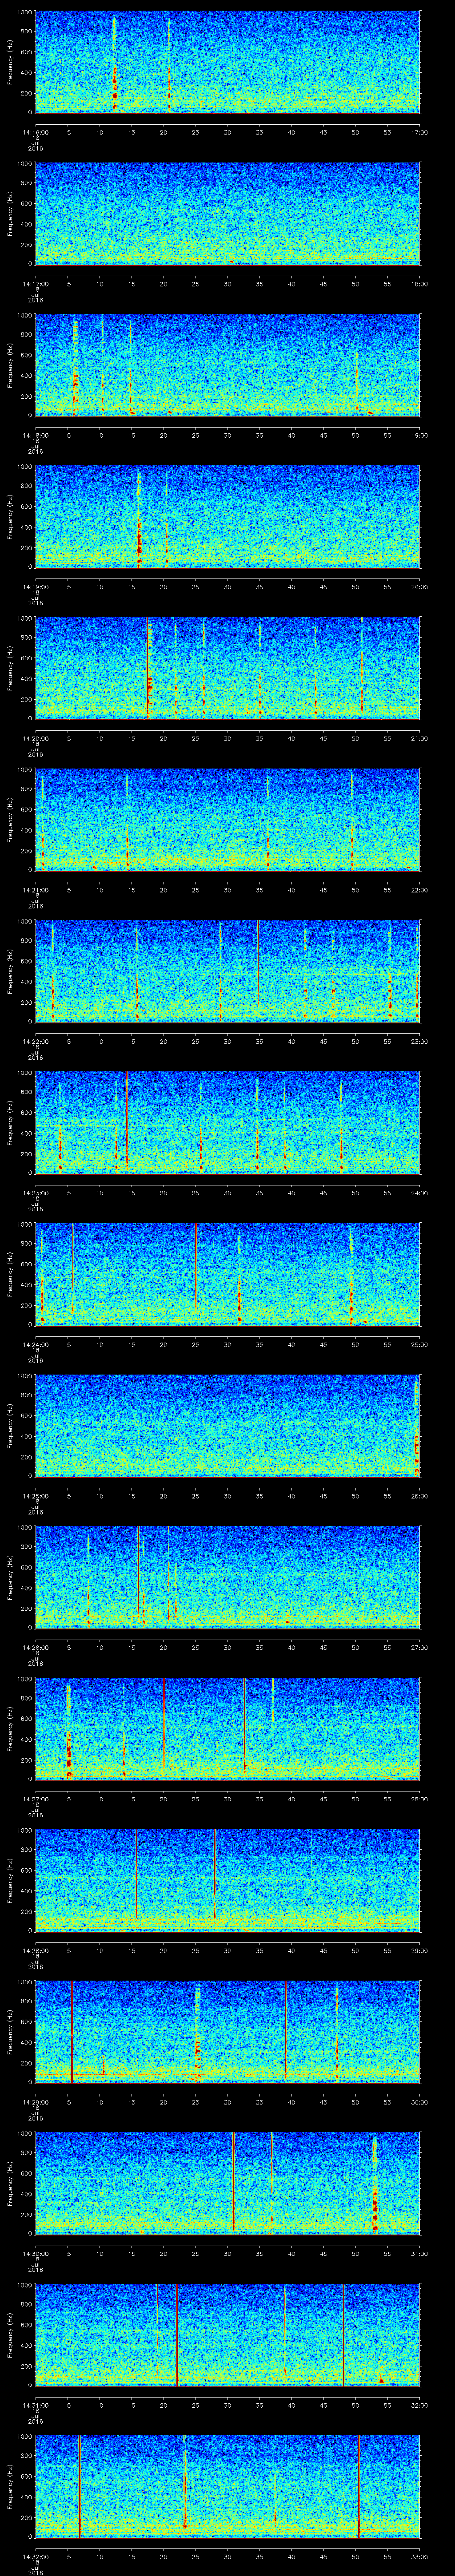Click the 14:21:00 start time label
The width and height of the screenshot is (455, 2576).
35,890
